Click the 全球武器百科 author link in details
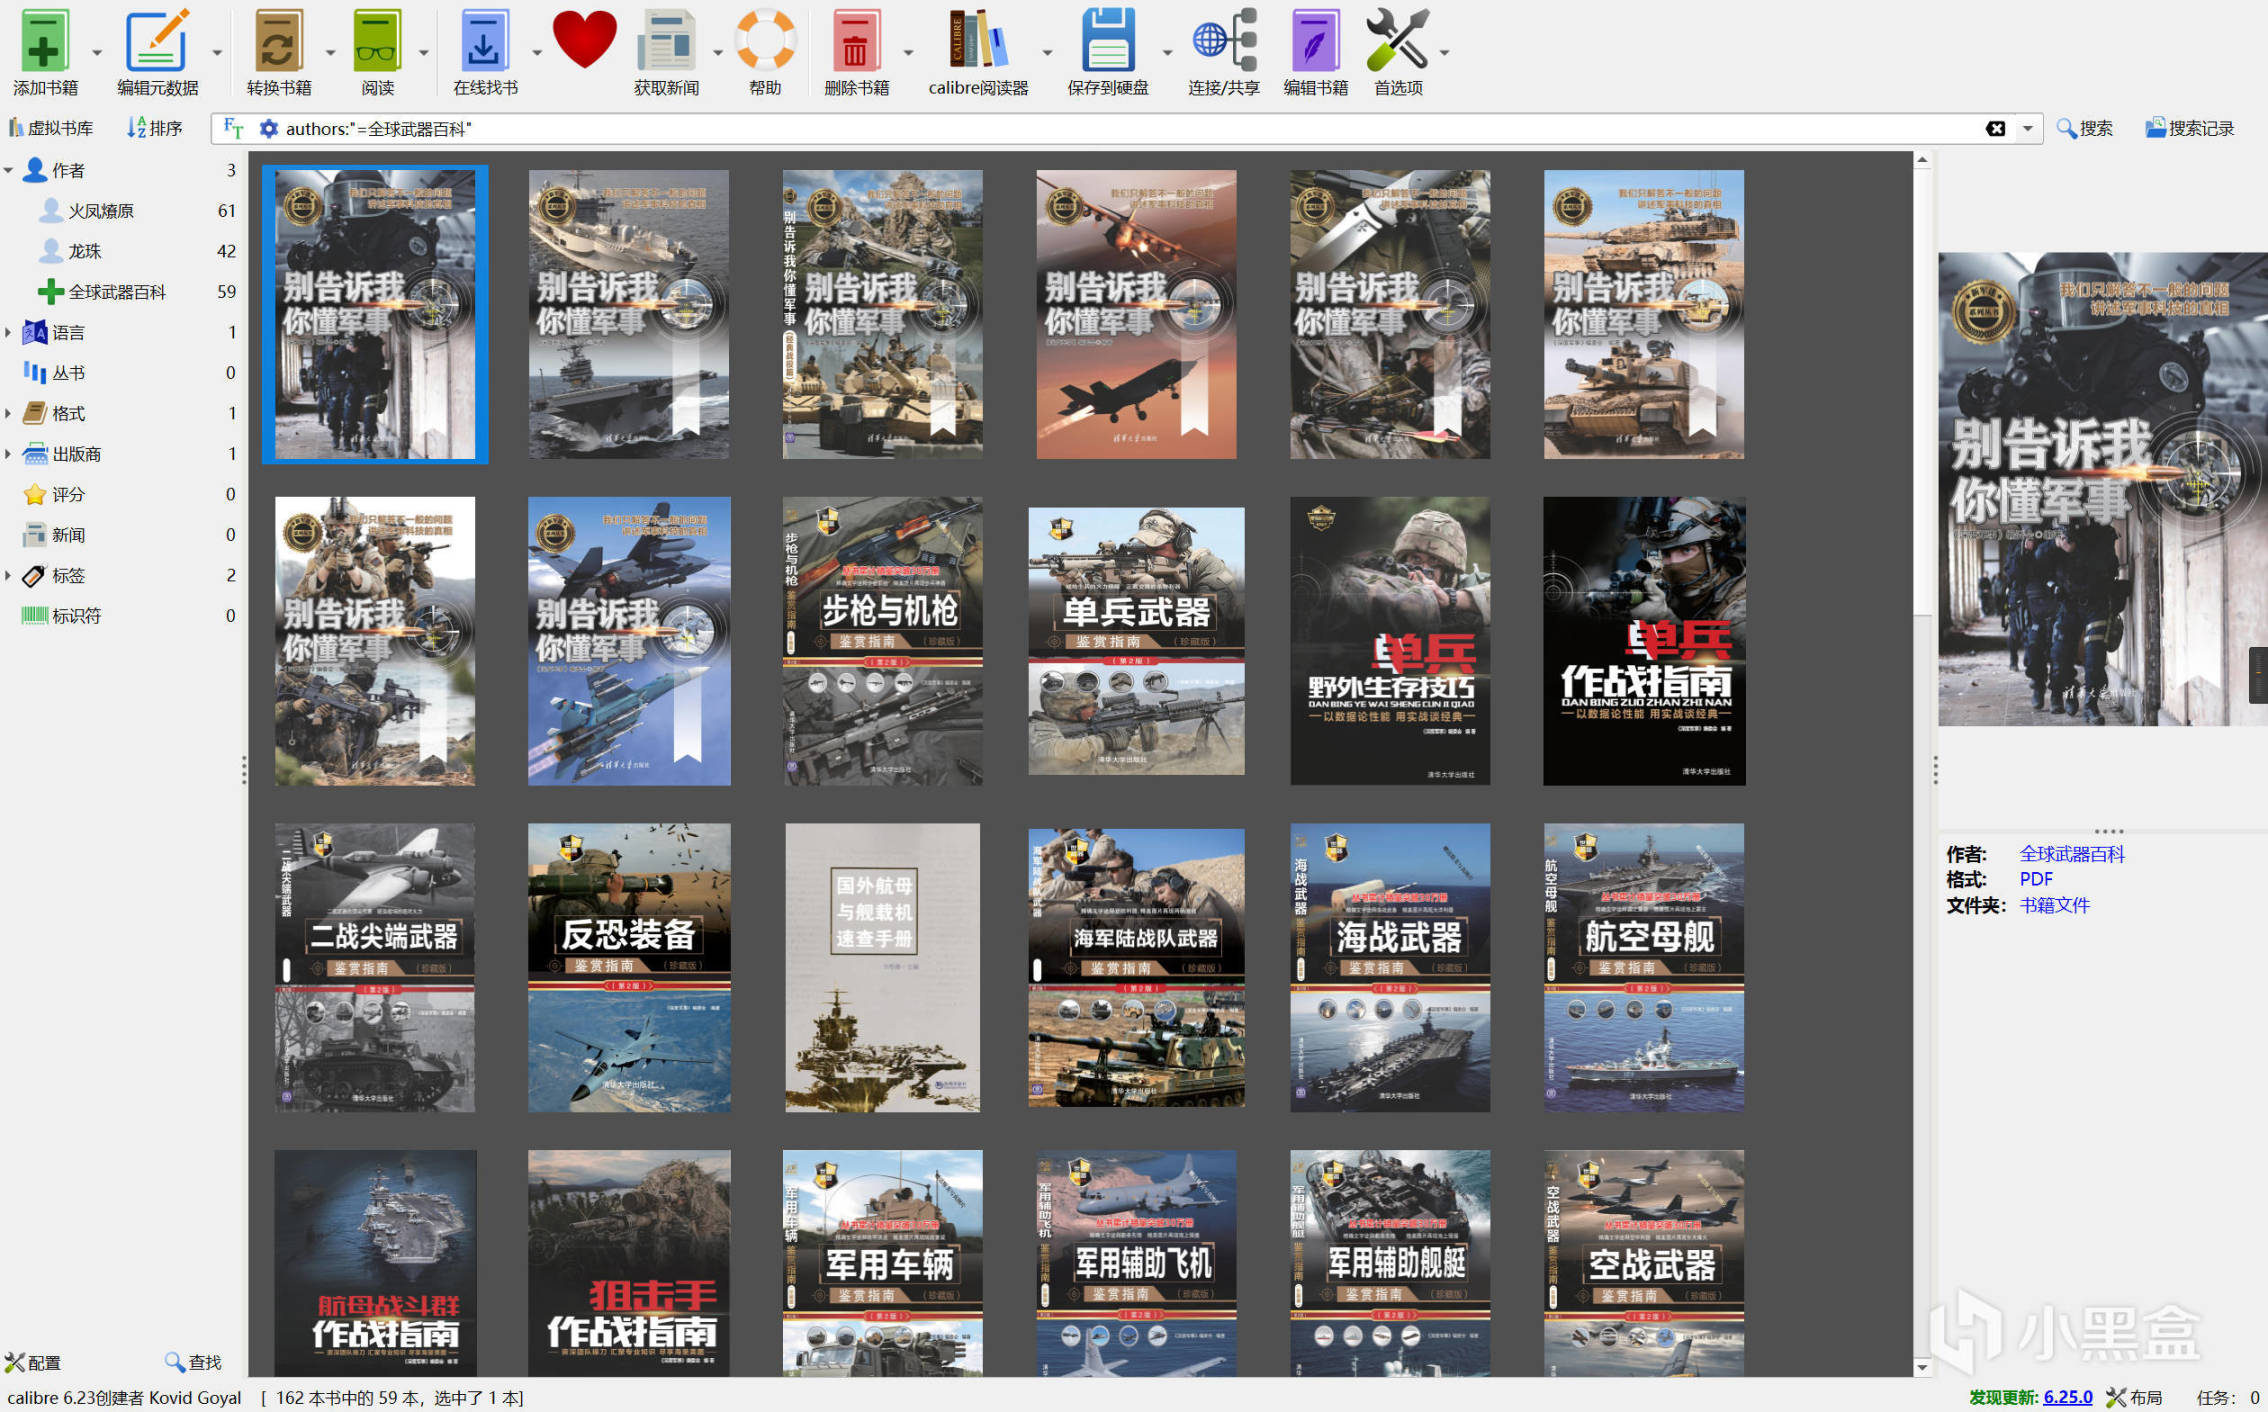Image resolution: width=2268 pixels, height=1412 pixels. [x=2071, y=854]
